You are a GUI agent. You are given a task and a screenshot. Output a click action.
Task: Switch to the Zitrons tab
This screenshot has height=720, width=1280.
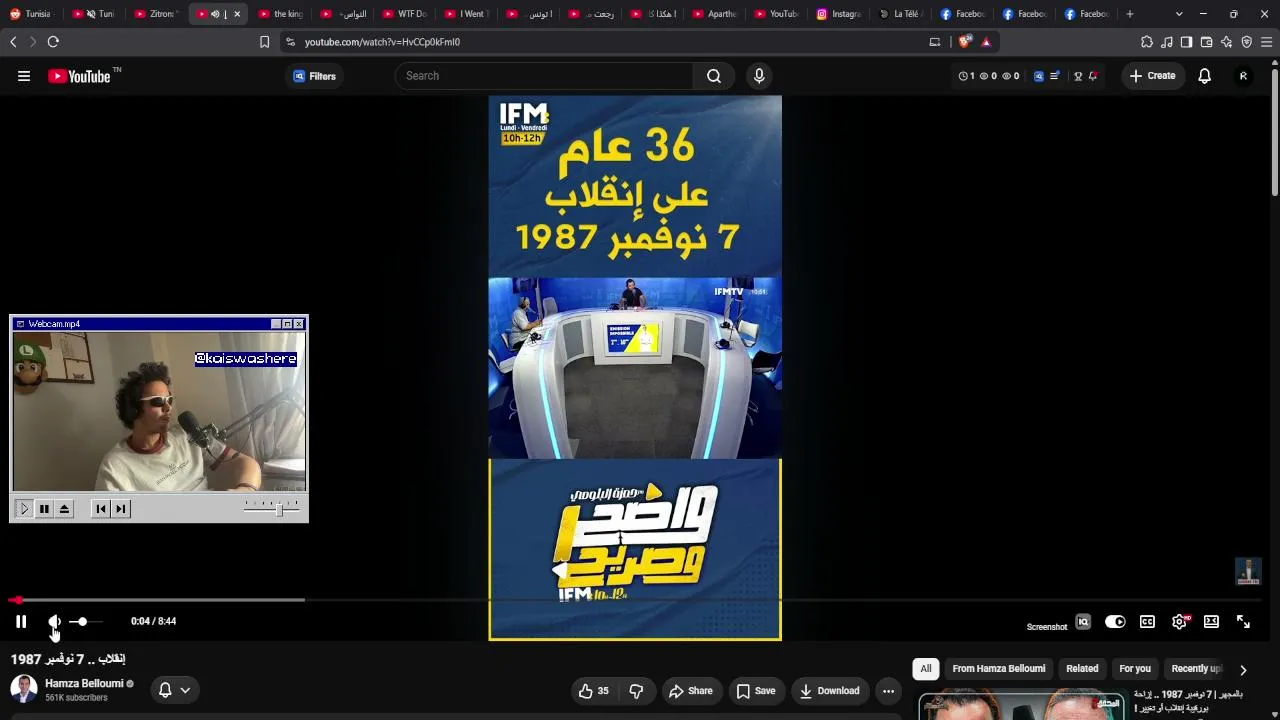pyautogui.click(x=155, y=14)
